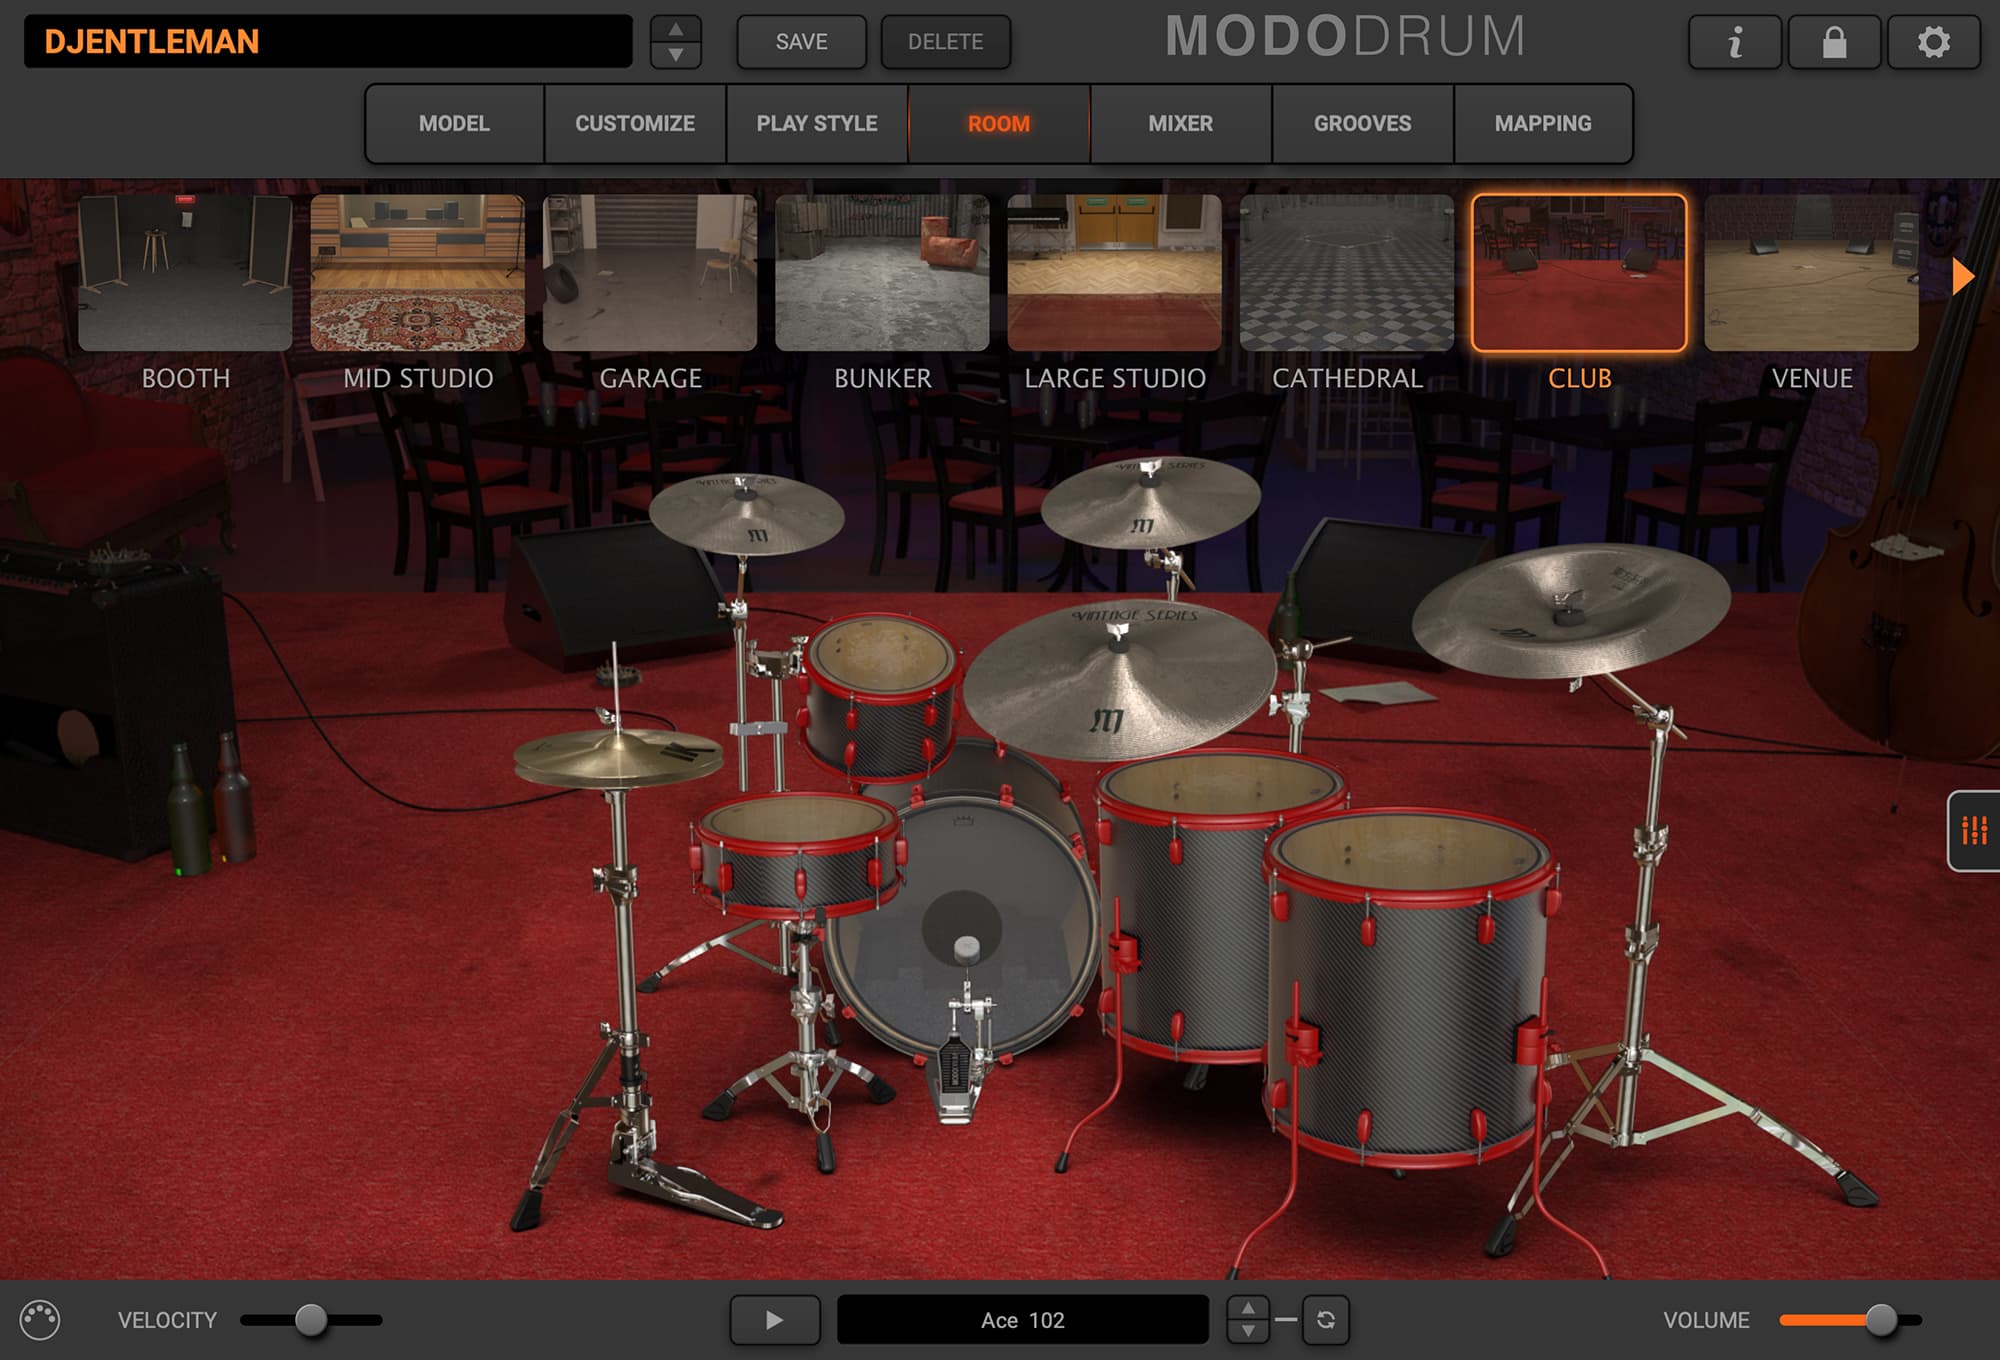Click the DELETE button
2000x1360 pixels.
point(944,42)
